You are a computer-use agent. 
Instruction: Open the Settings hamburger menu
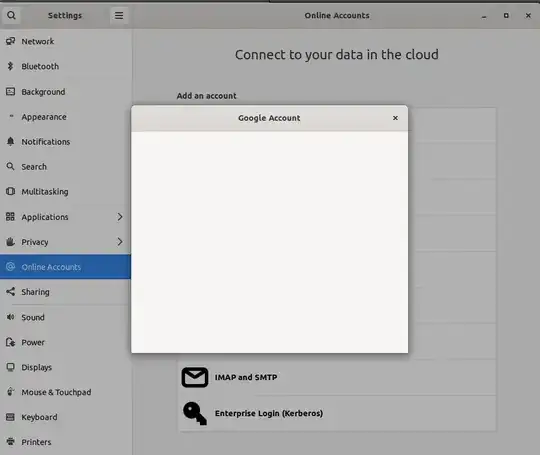(x=119, y=15)
